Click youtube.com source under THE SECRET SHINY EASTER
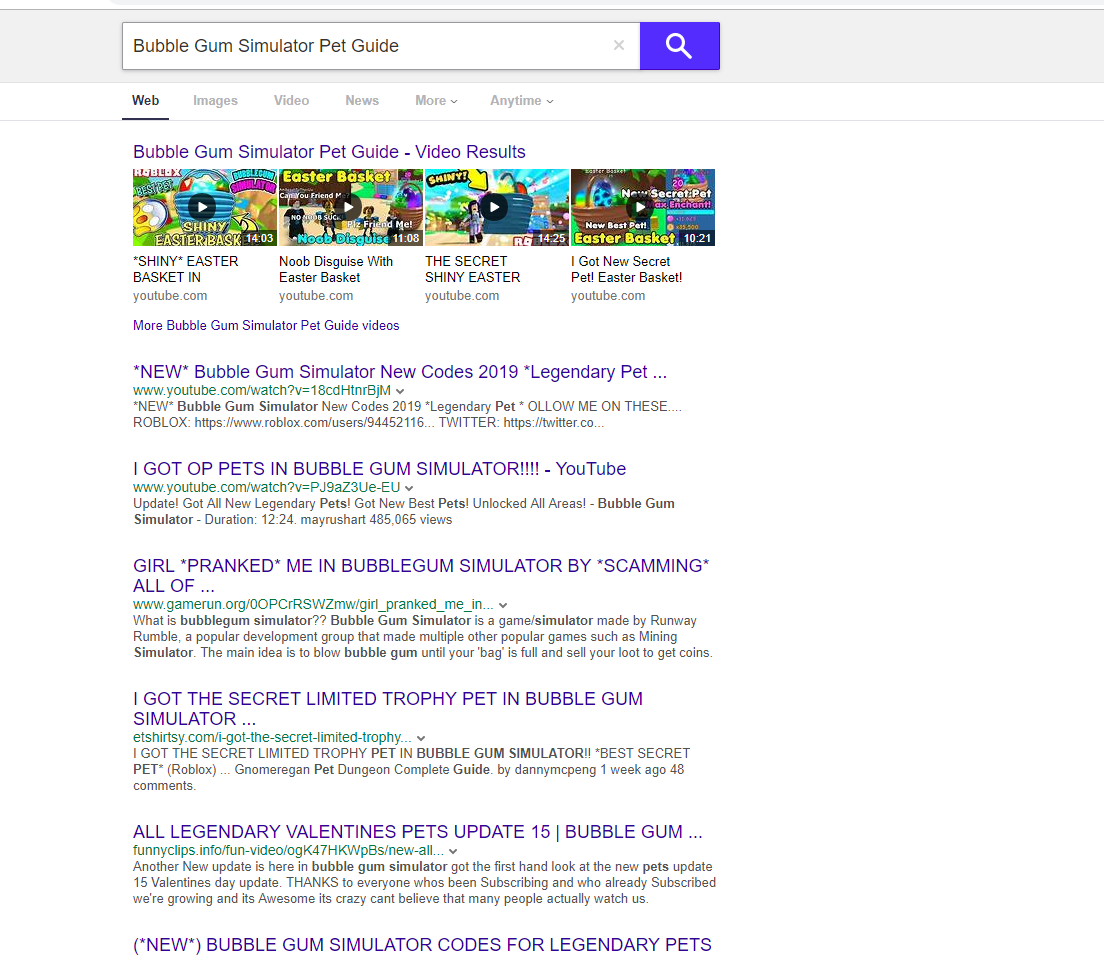The height and width of the screenshot is (967, 1104). pyautogui.click(x=462, y=296)
